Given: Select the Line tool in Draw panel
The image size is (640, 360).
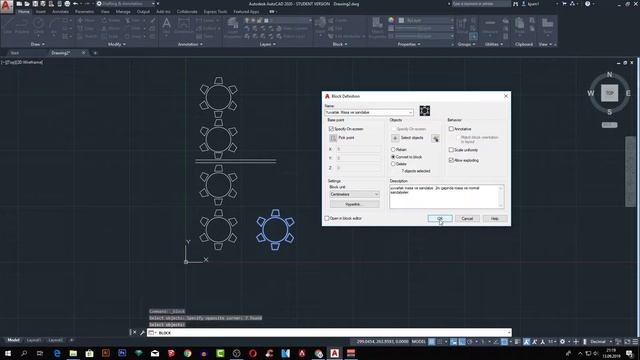Looking at the screenshot, I should point(9,27).
